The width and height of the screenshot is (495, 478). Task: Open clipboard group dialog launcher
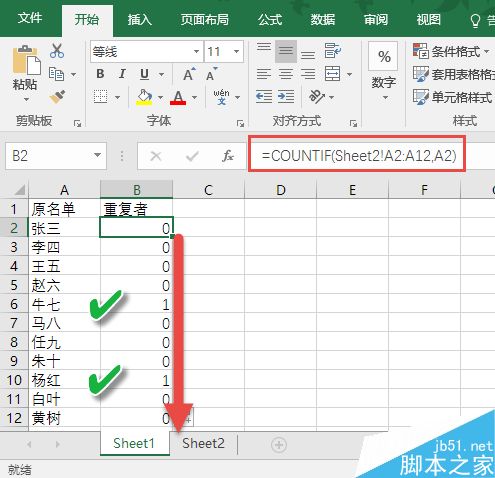tap(77, 124)
